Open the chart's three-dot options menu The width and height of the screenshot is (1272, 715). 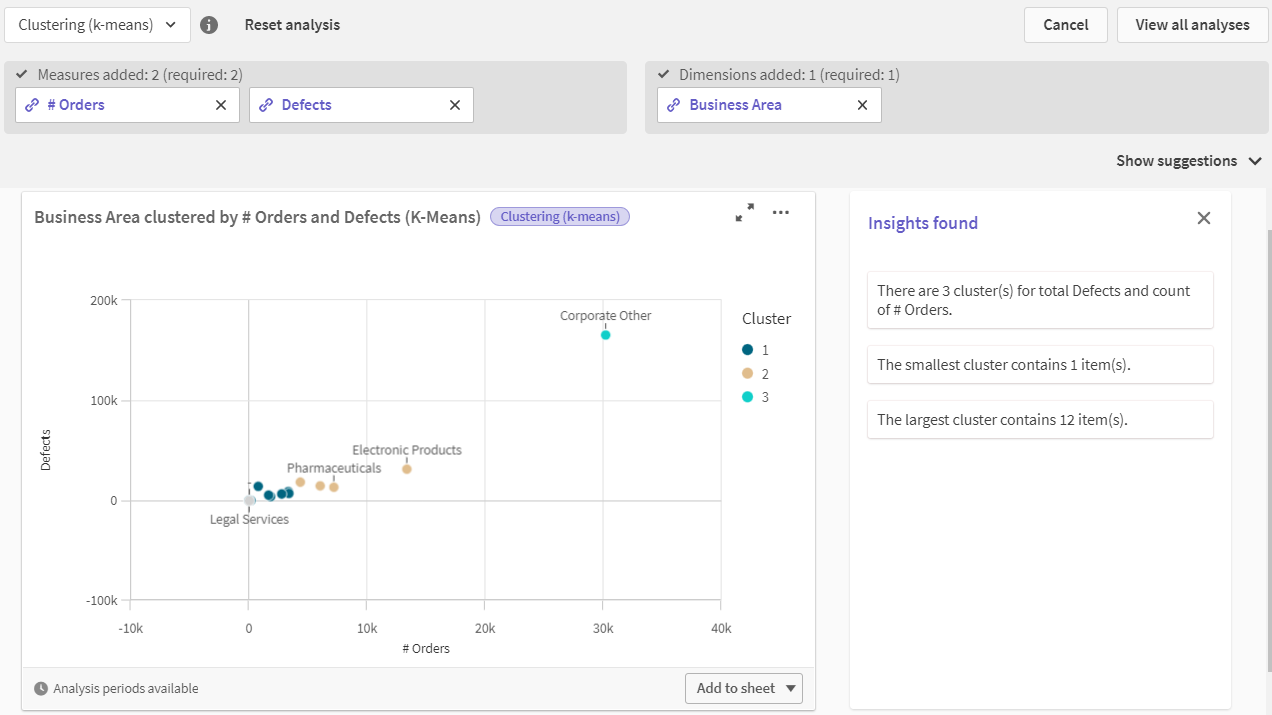coord(781,213)
